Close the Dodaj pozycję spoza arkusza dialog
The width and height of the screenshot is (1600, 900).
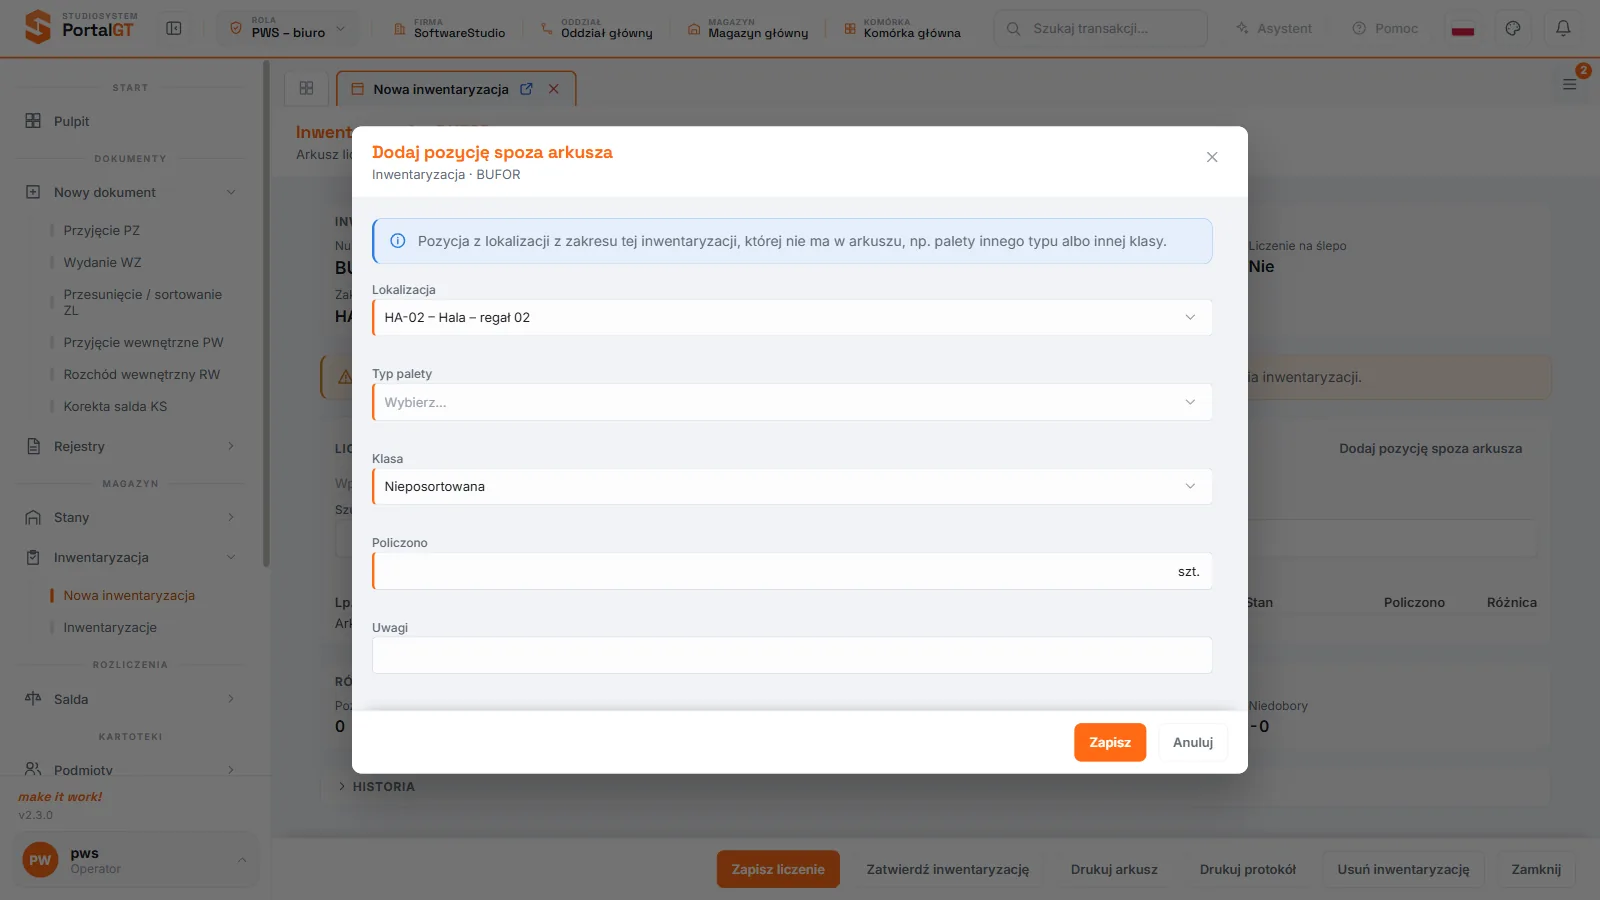[x=1212, y=157]
